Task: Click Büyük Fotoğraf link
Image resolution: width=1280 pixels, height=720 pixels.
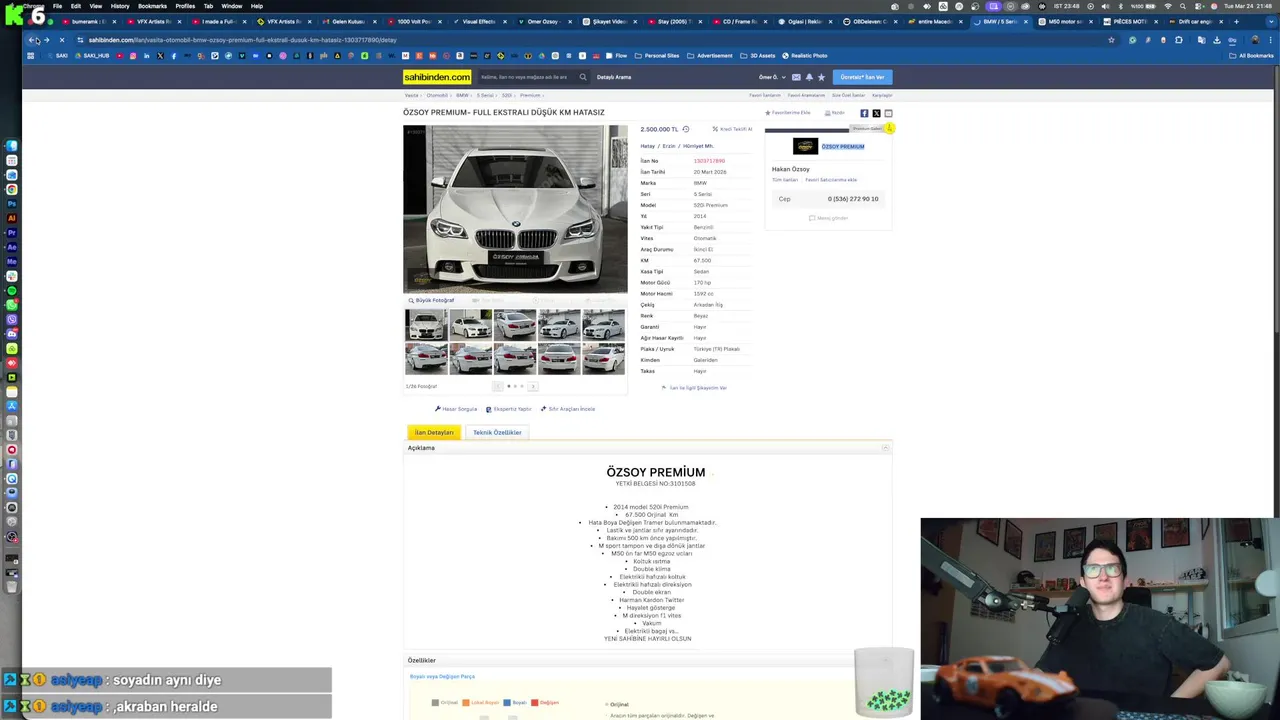Action: [431, 300]
